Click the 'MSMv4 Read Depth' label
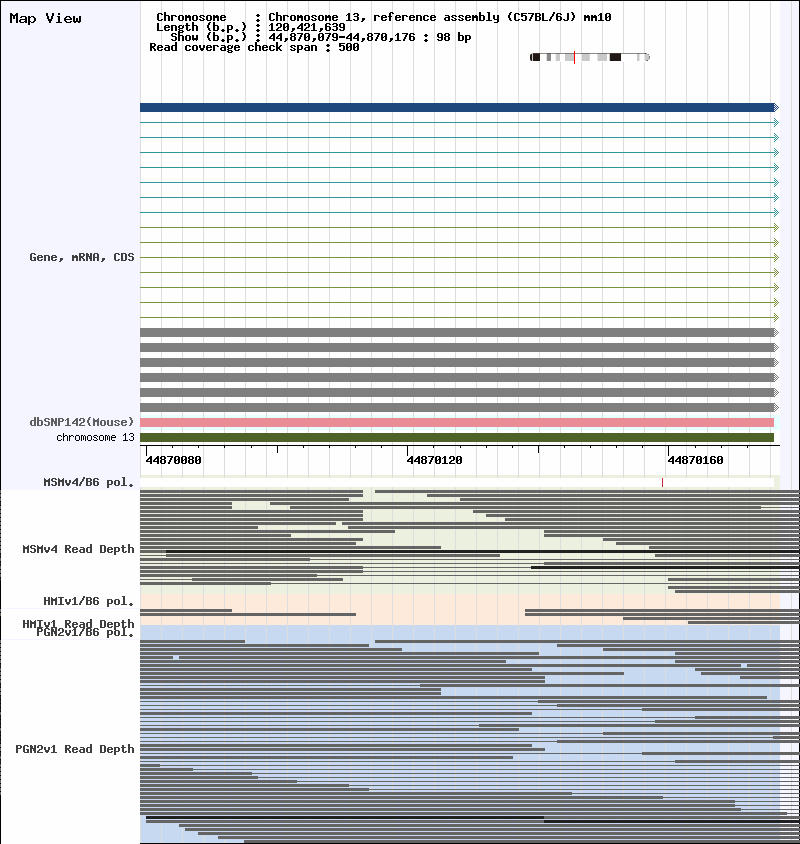The height and width of the screenshot is (844, 800). click(x=79, y=549)
